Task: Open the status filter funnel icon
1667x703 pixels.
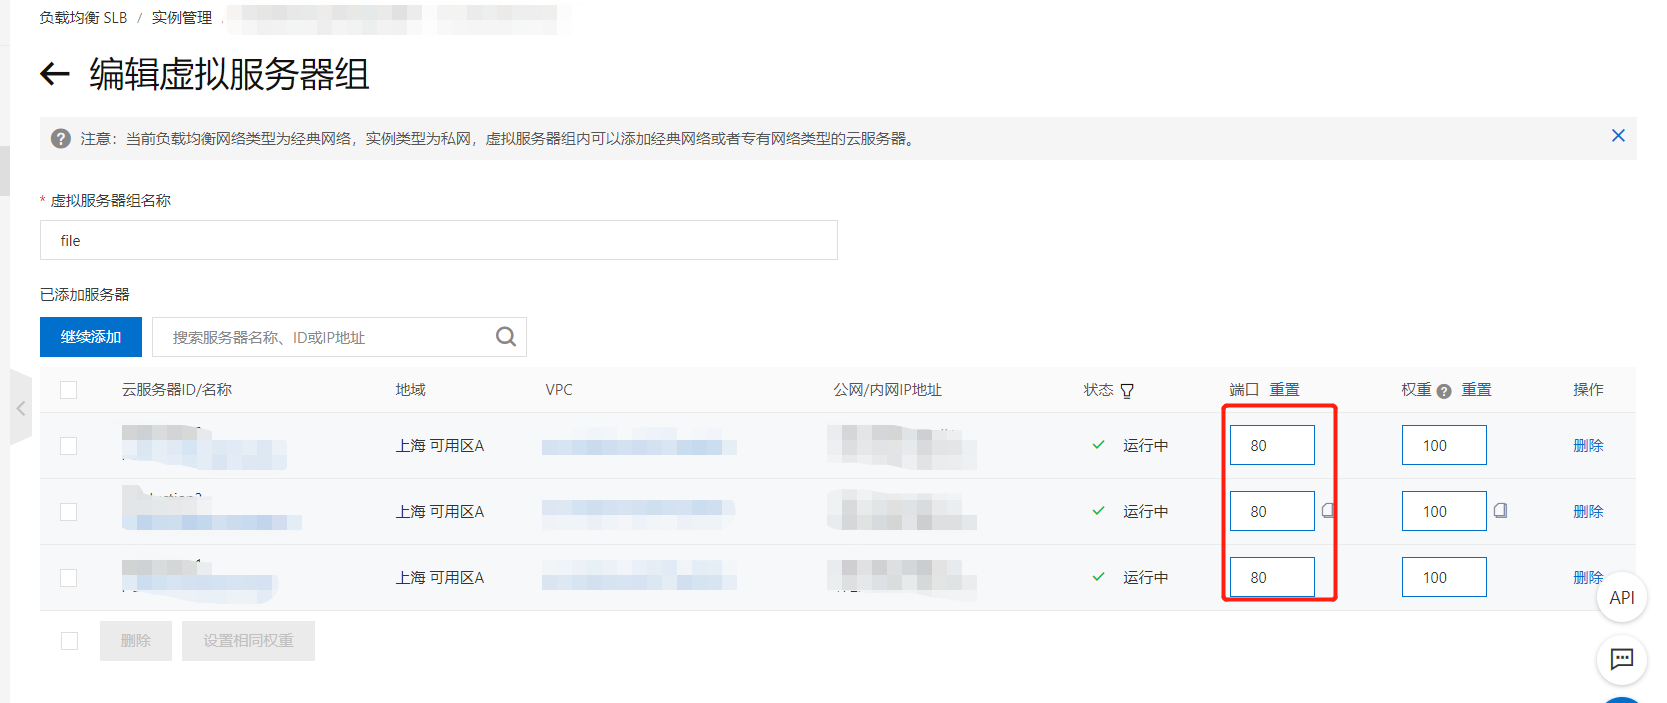Action: 1127,391
